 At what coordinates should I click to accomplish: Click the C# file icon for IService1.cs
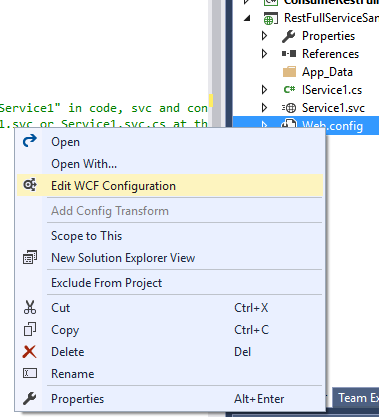point(289,90)
